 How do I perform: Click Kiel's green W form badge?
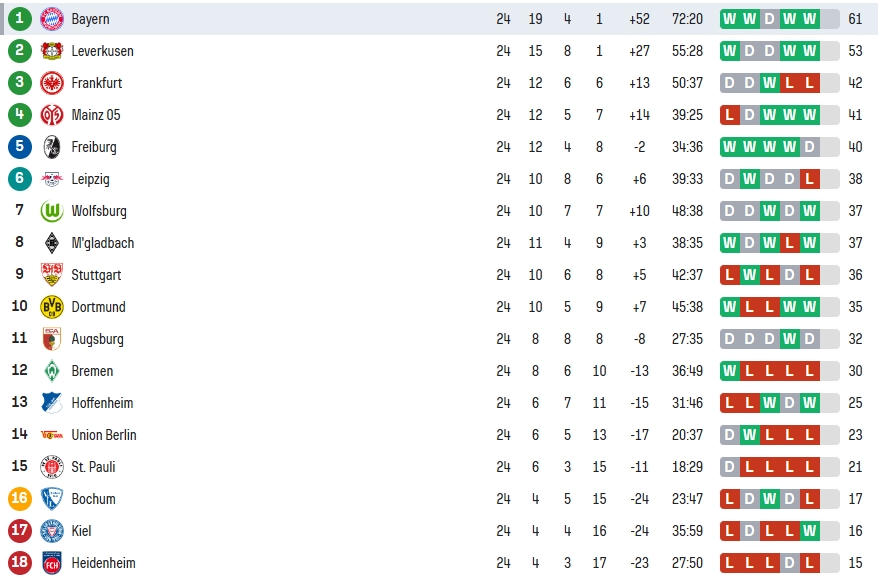(810, 530)
